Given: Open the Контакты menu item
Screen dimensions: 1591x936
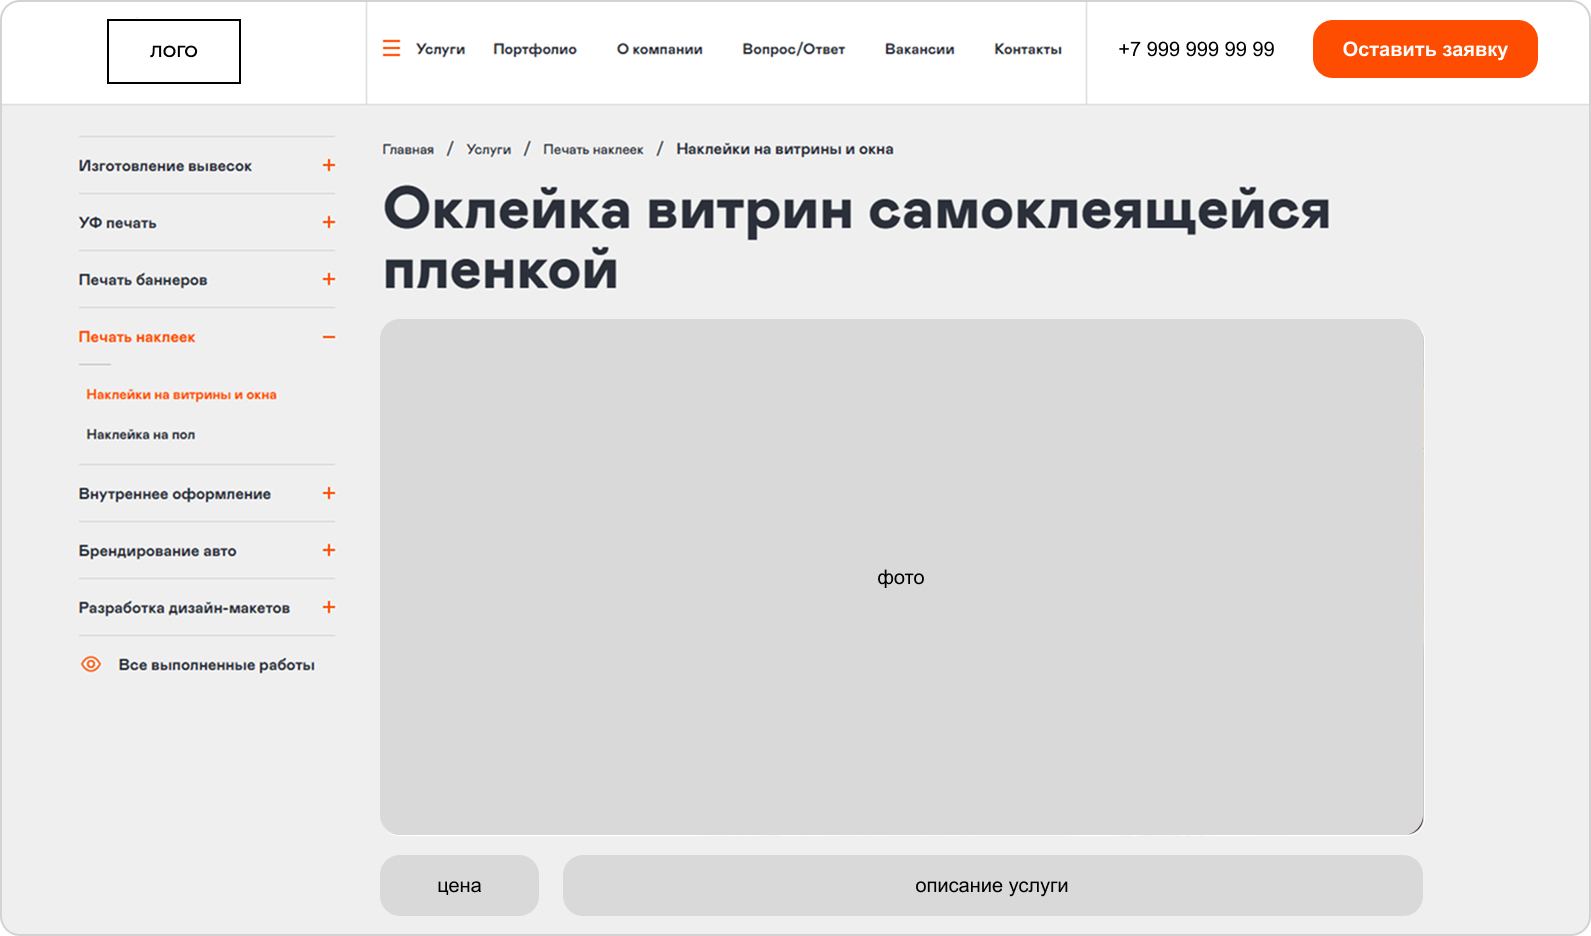Looking at the screenshot, I should pyautogui.click(x=1028, y=49).
